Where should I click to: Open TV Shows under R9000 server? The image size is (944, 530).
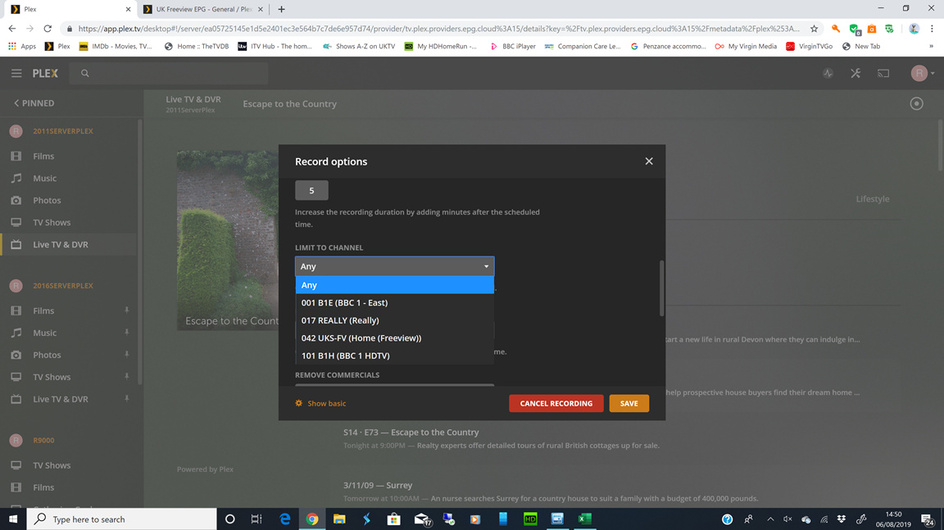coord(52,466)
